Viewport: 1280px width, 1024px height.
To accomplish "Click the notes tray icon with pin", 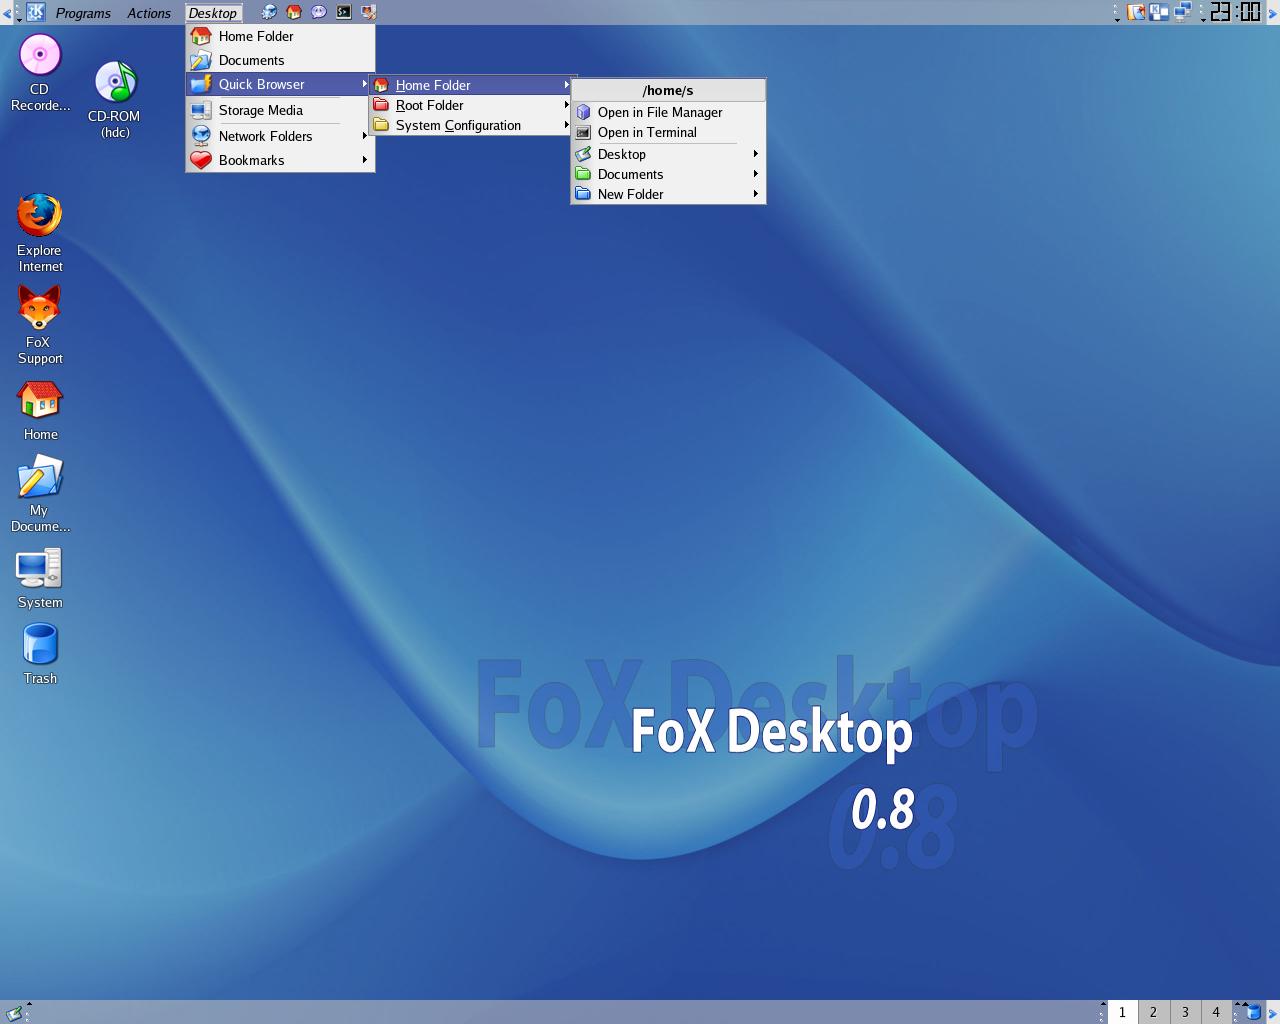I will 1137,12.
